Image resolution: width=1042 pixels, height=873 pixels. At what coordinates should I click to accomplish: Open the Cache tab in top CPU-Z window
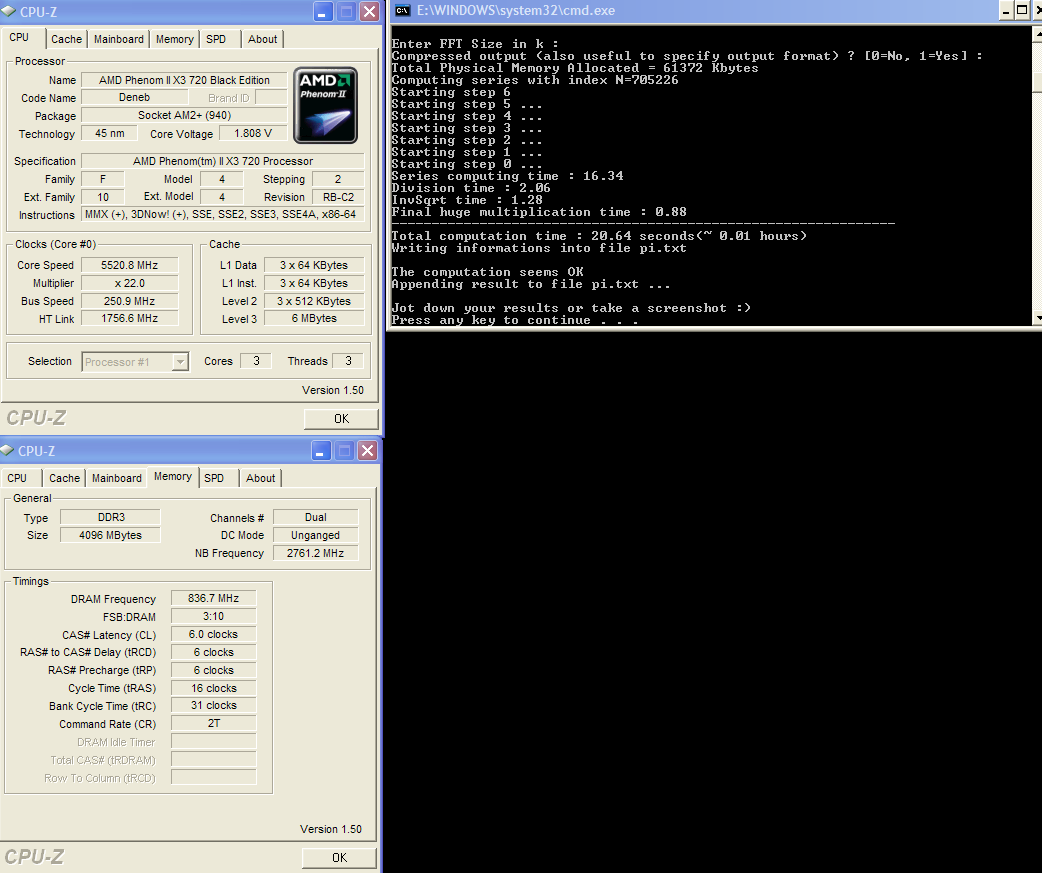66,39
